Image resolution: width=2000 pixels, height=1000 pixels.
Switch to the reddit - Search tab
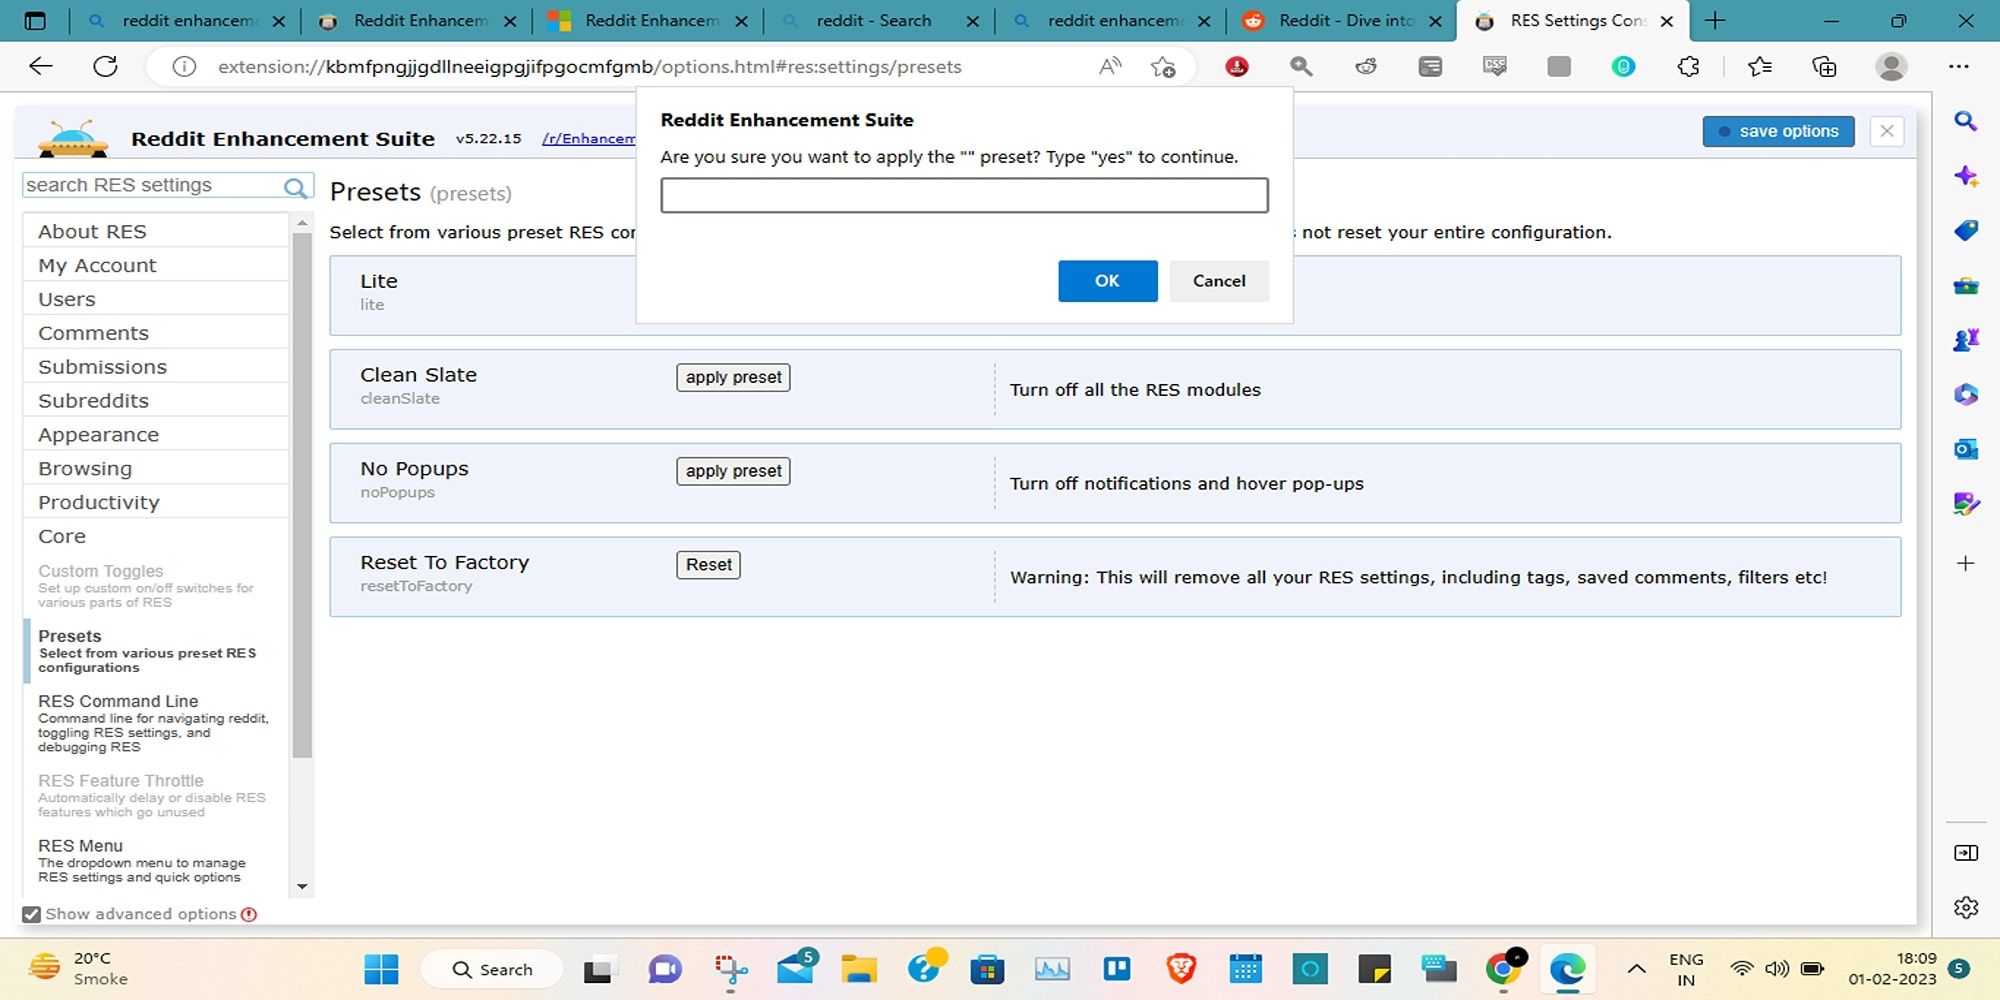tap(879, 20)
